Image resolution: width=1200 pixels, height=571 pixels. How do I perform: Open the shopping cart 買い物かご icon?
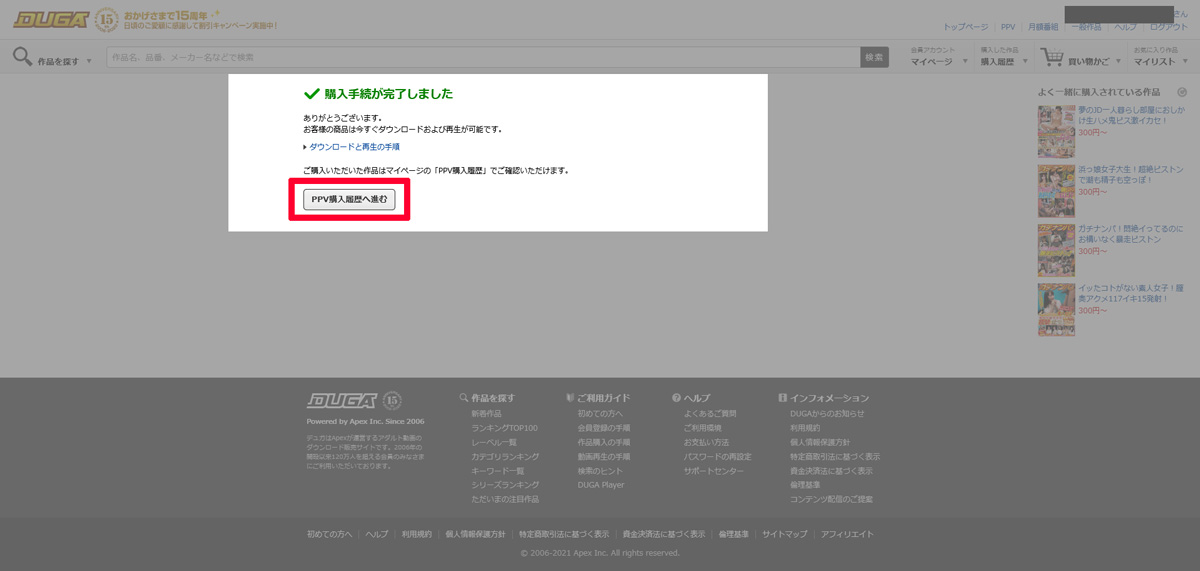(x=1051, y=57)
